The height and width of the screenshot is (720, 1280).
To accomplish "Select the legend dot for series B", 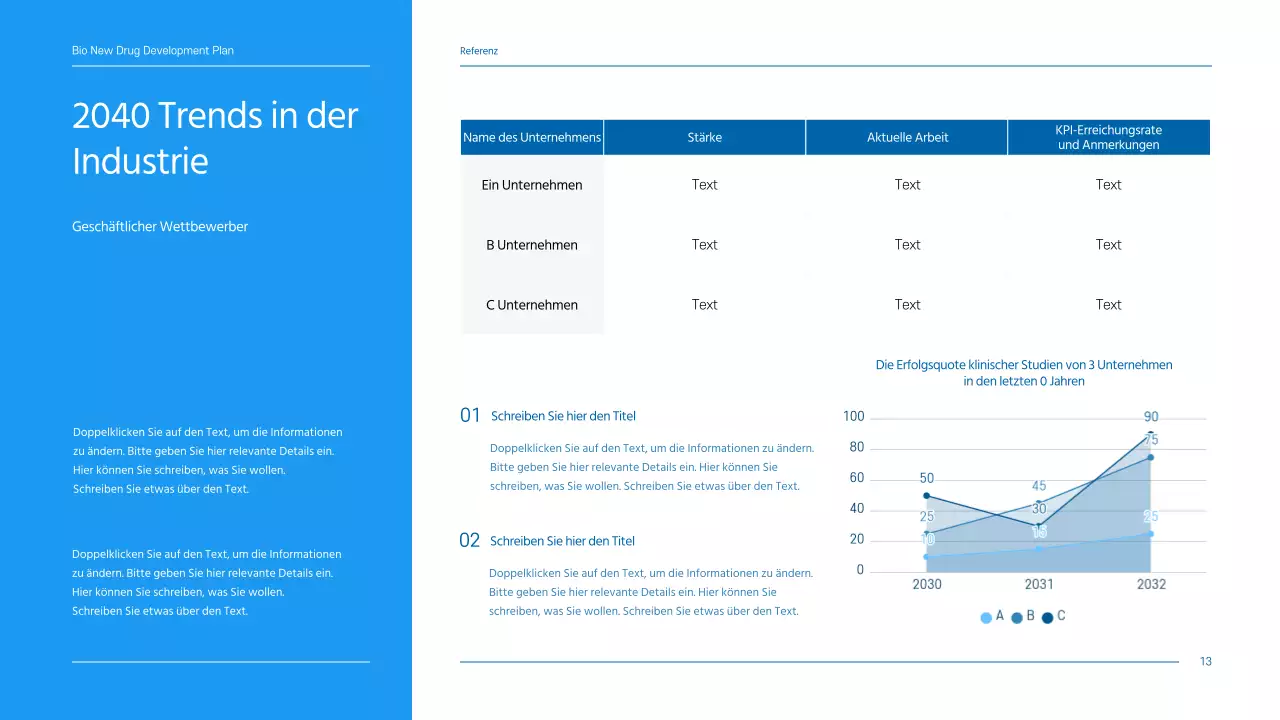I will (x=1018, y=616).
